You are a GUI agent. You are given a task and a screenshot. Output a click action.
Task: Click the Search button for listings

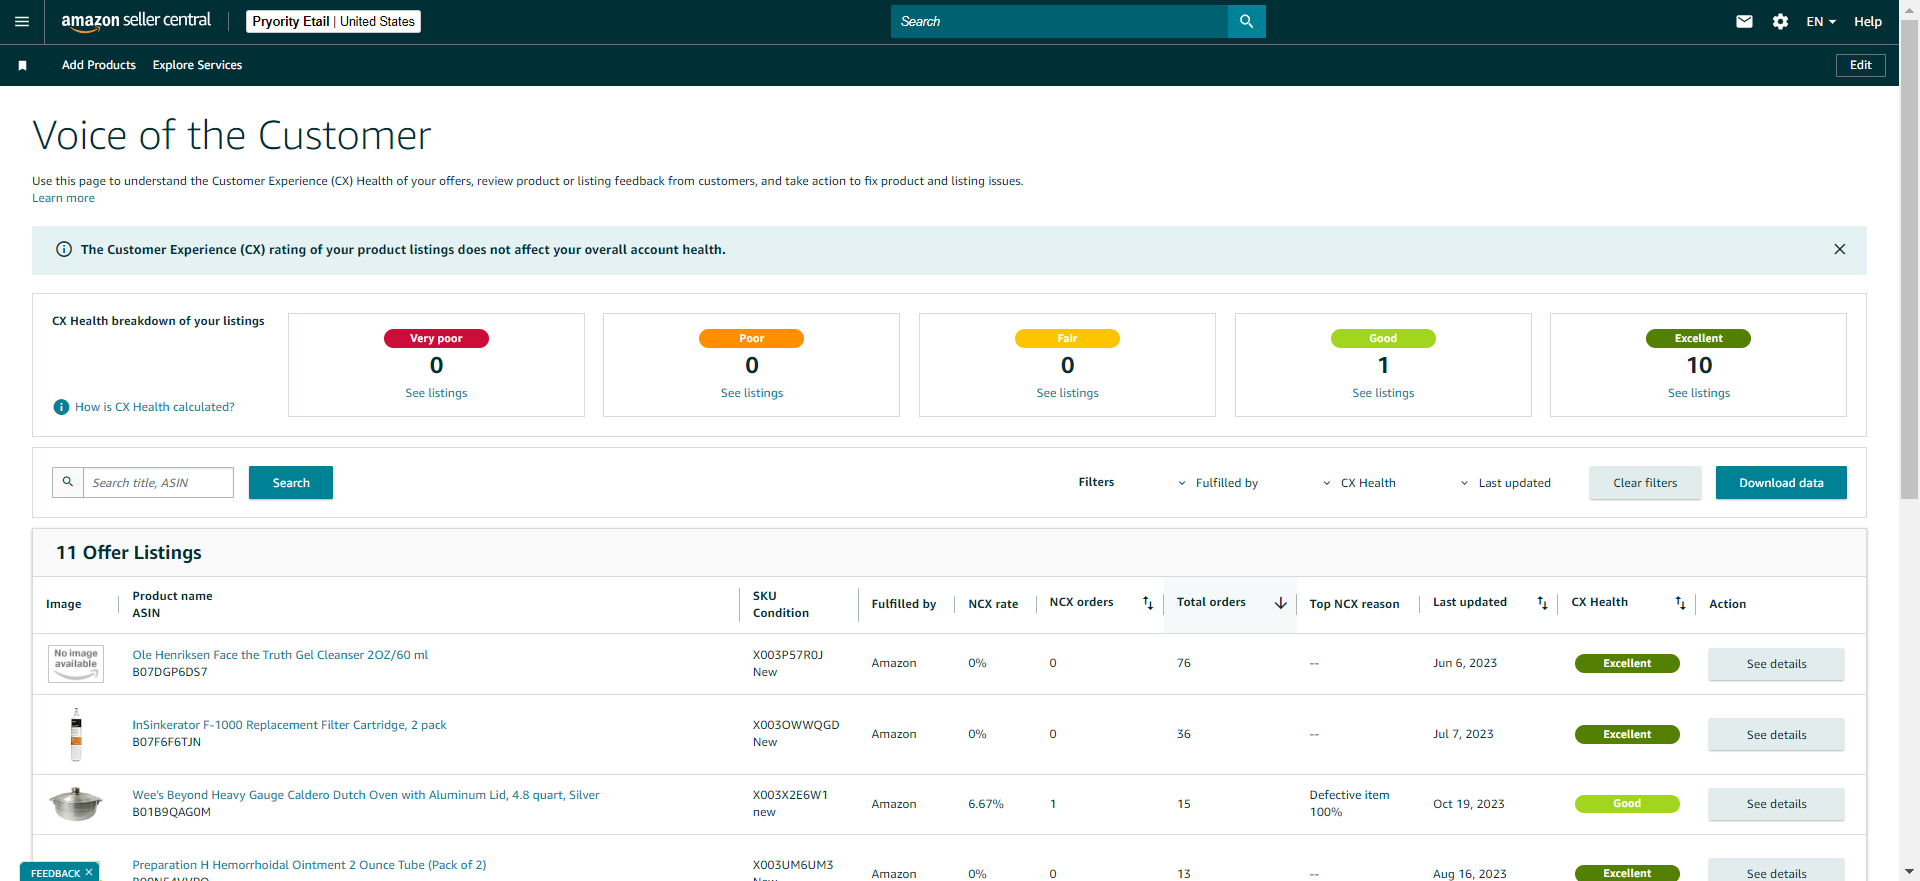click(x=291, y=482)
